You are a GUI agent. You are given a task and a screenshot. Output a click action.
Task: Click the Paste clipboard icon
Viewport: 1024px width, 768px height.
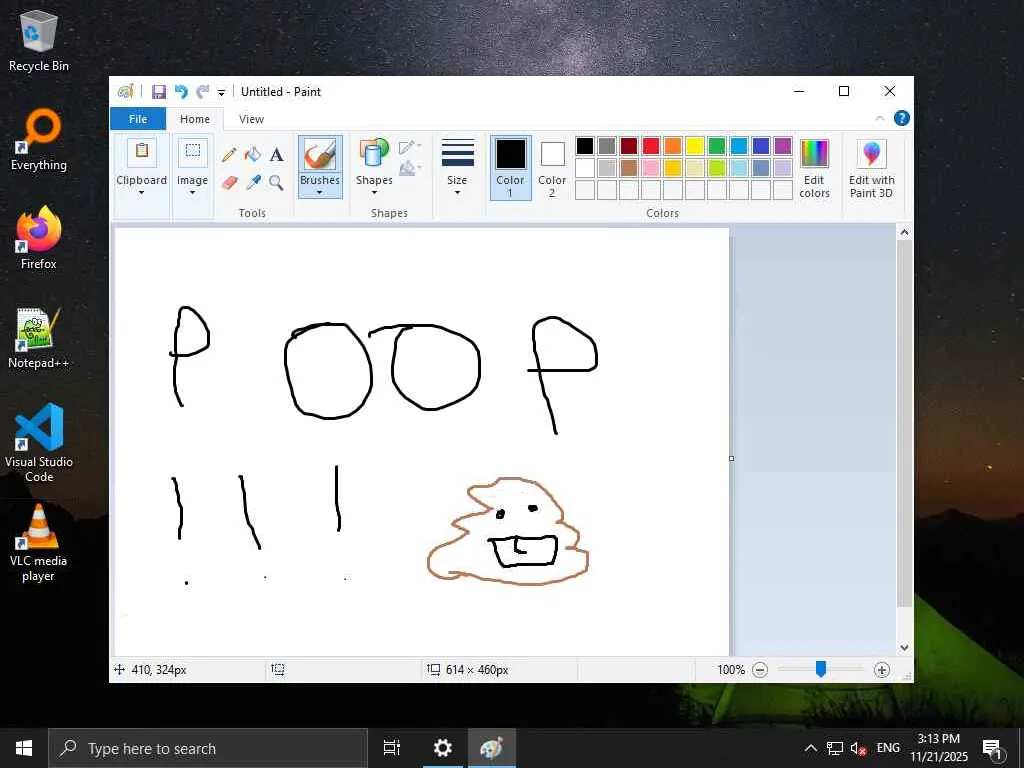tap(142, 152)
